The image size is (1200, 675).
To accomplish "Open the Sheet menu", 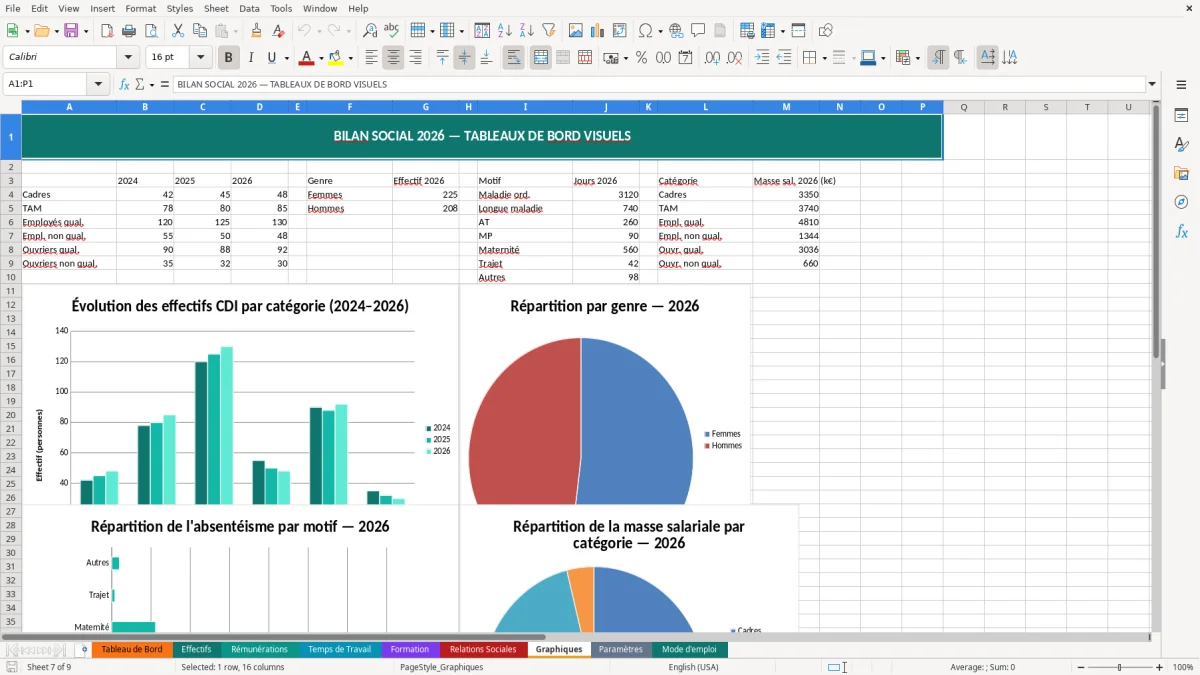I will pos(216,8).
